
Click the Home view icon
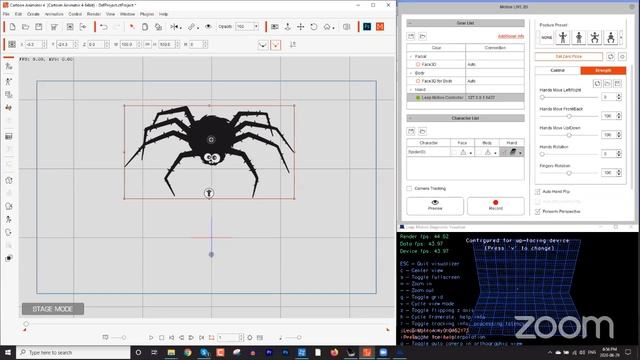[x=327, y=27]
